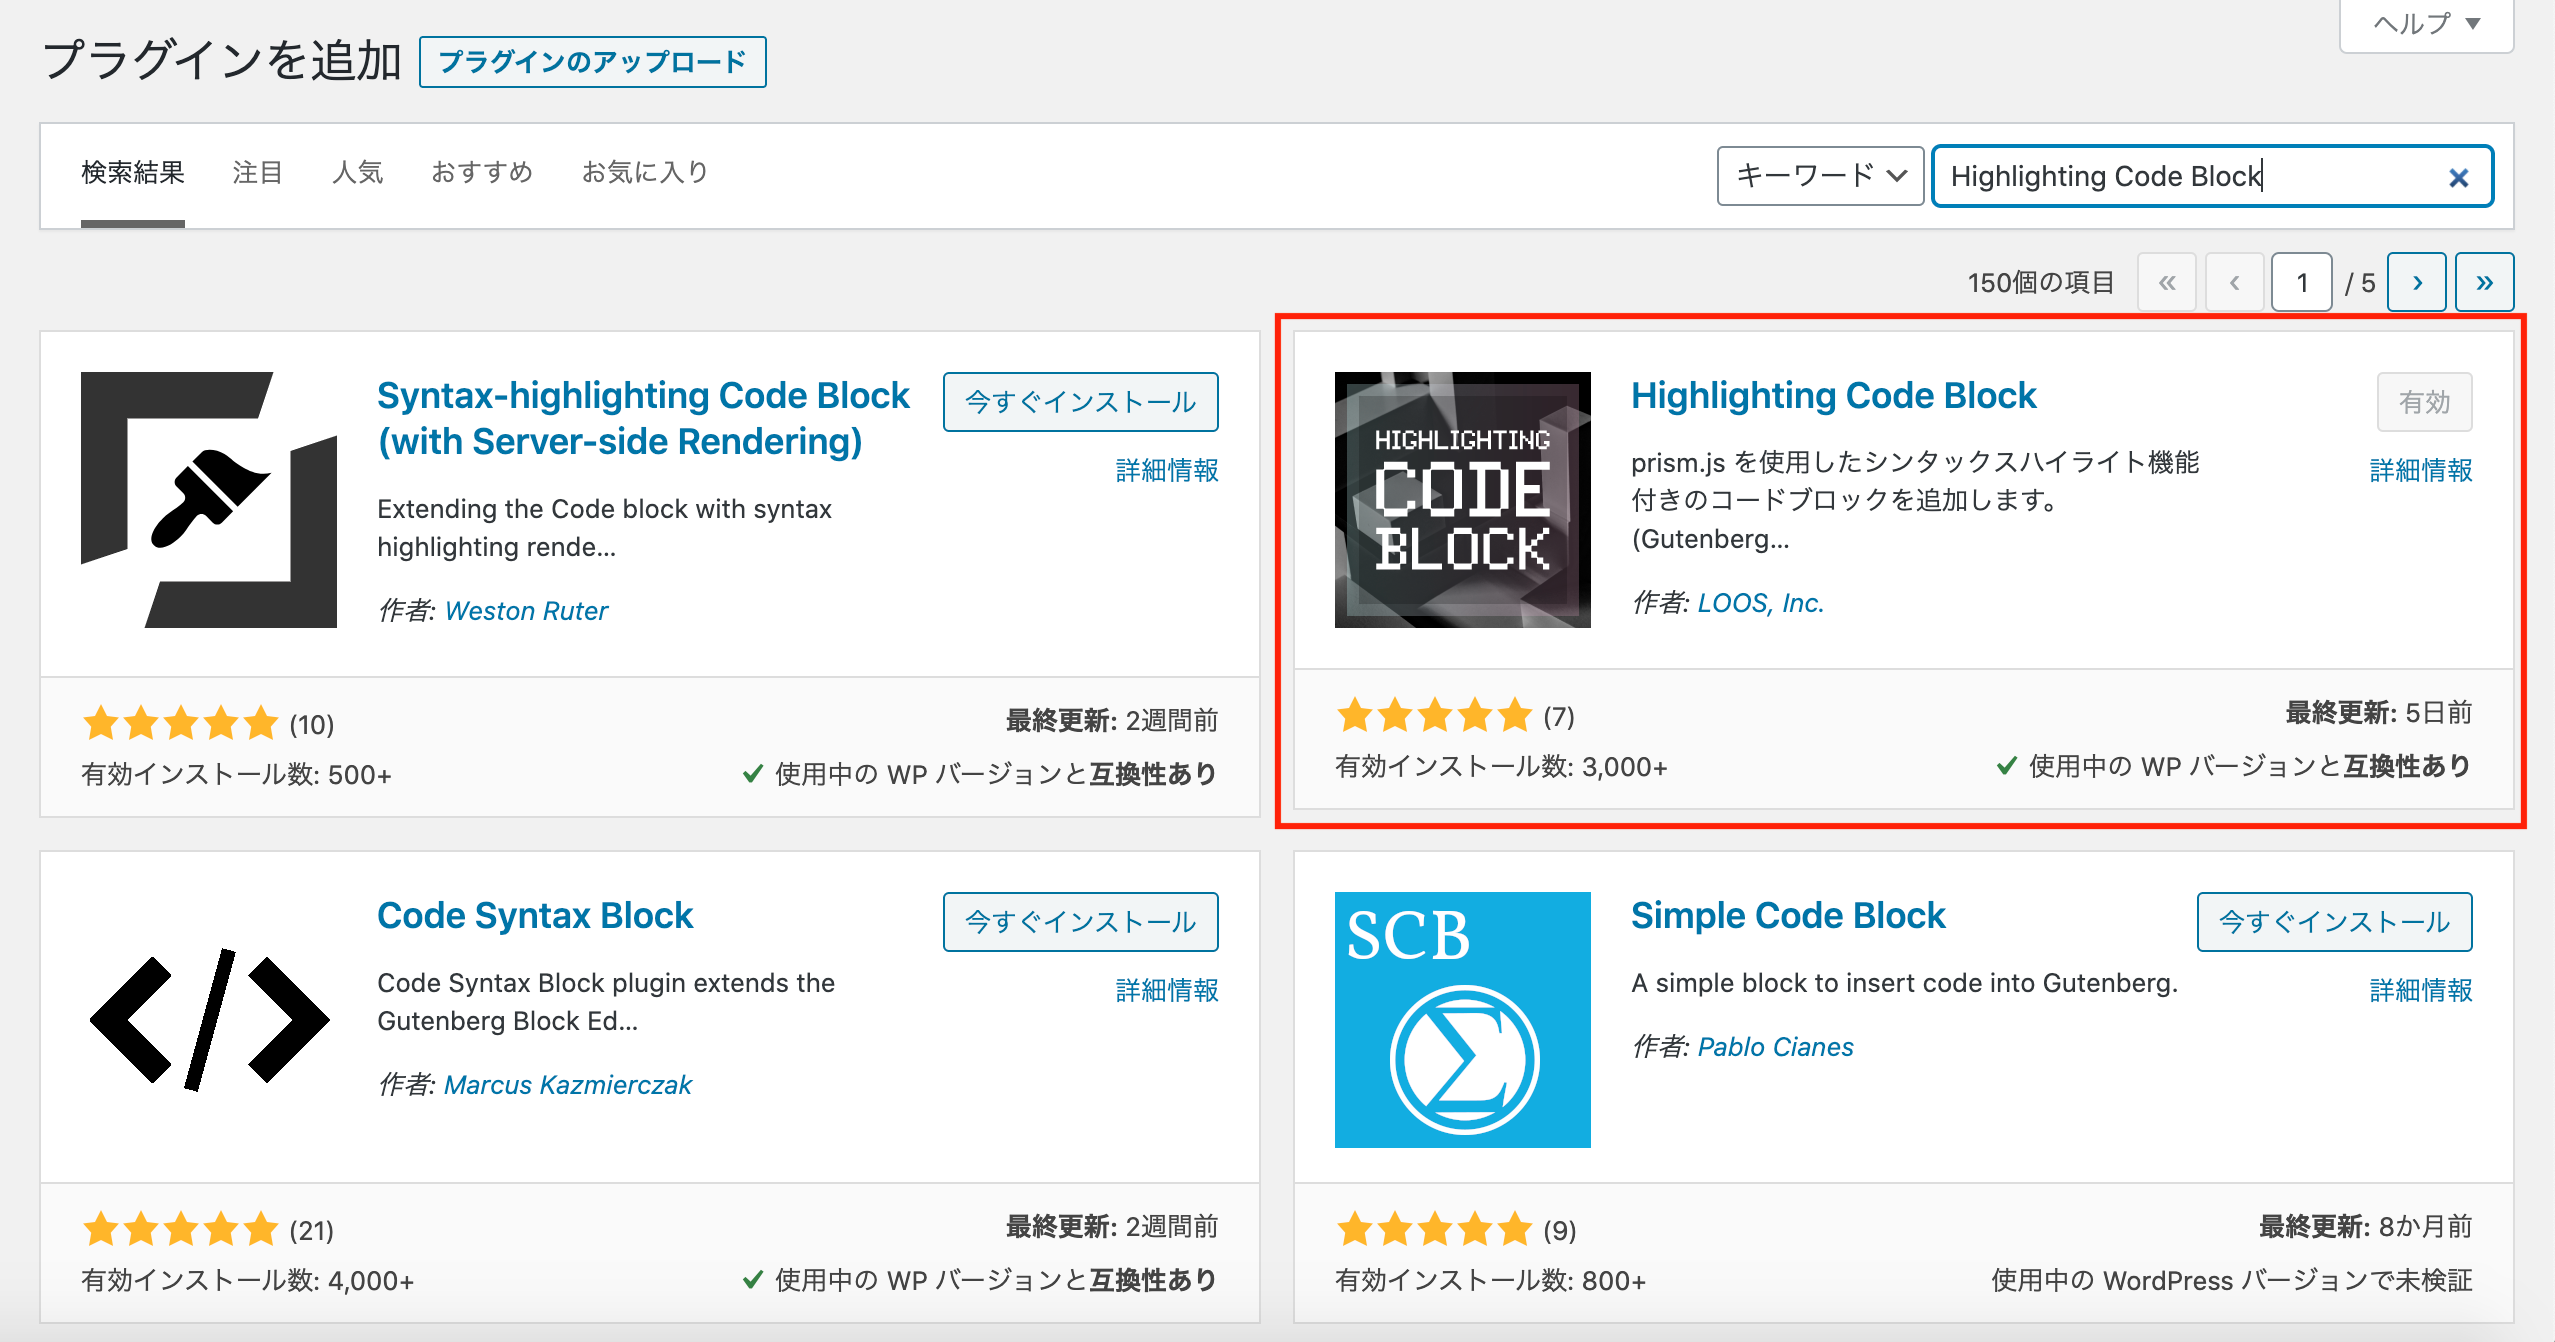View 詳細情報 for Syntax-highlighting Code Block
This screenshot has height=1342, width=2555.
click(1167, 470)
